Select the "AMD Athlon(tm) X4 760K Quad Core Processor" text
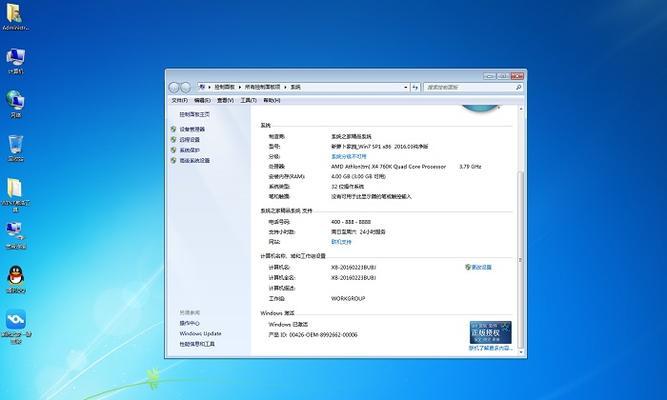Viewport: 667px width, 400px height. tap(388, 167)
